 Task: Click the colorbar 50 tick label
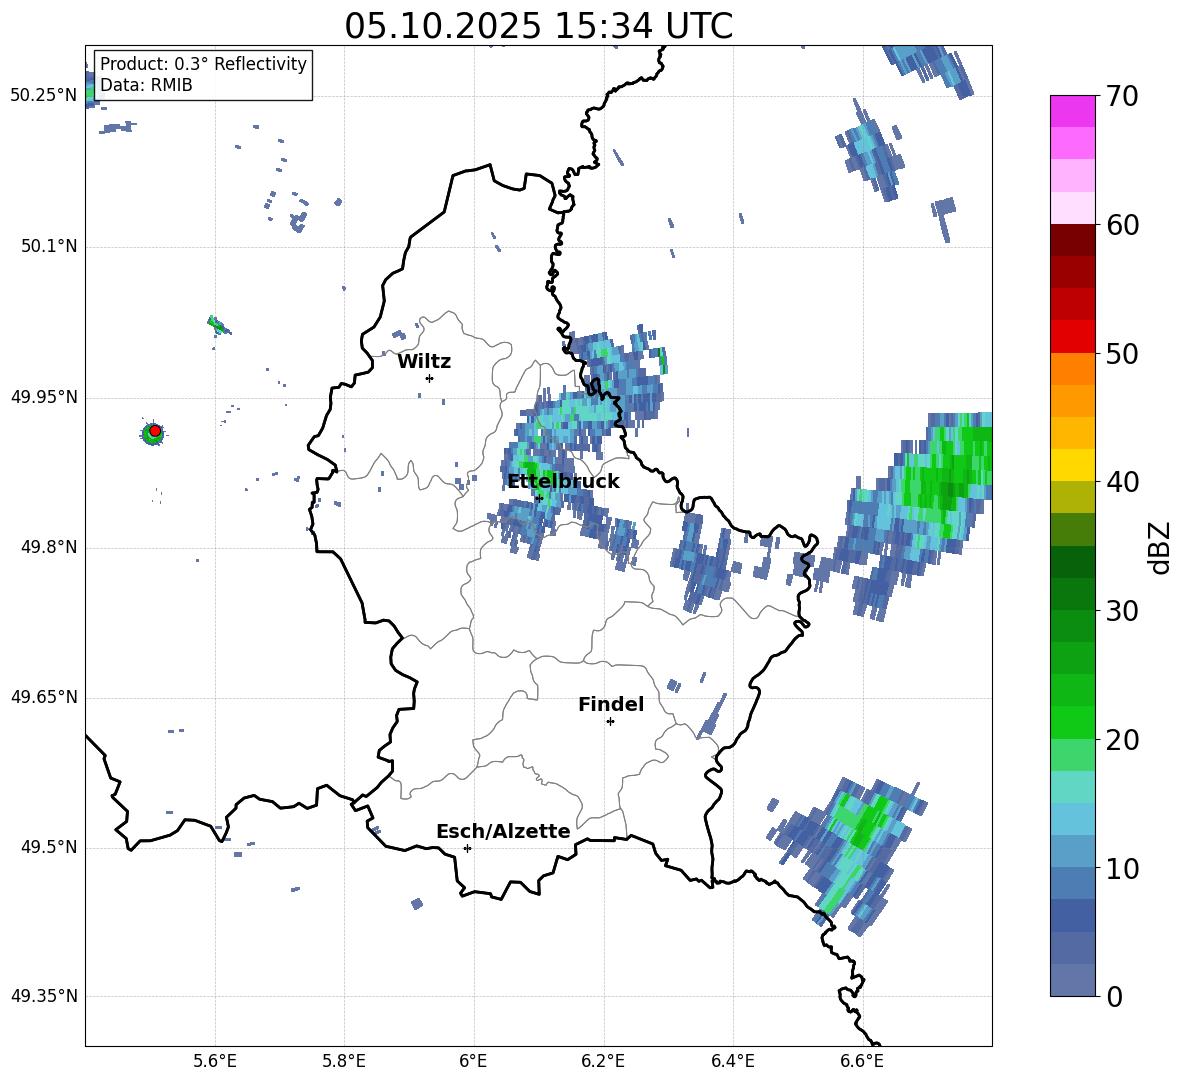pyautogui.click(x=1122, y=354)
